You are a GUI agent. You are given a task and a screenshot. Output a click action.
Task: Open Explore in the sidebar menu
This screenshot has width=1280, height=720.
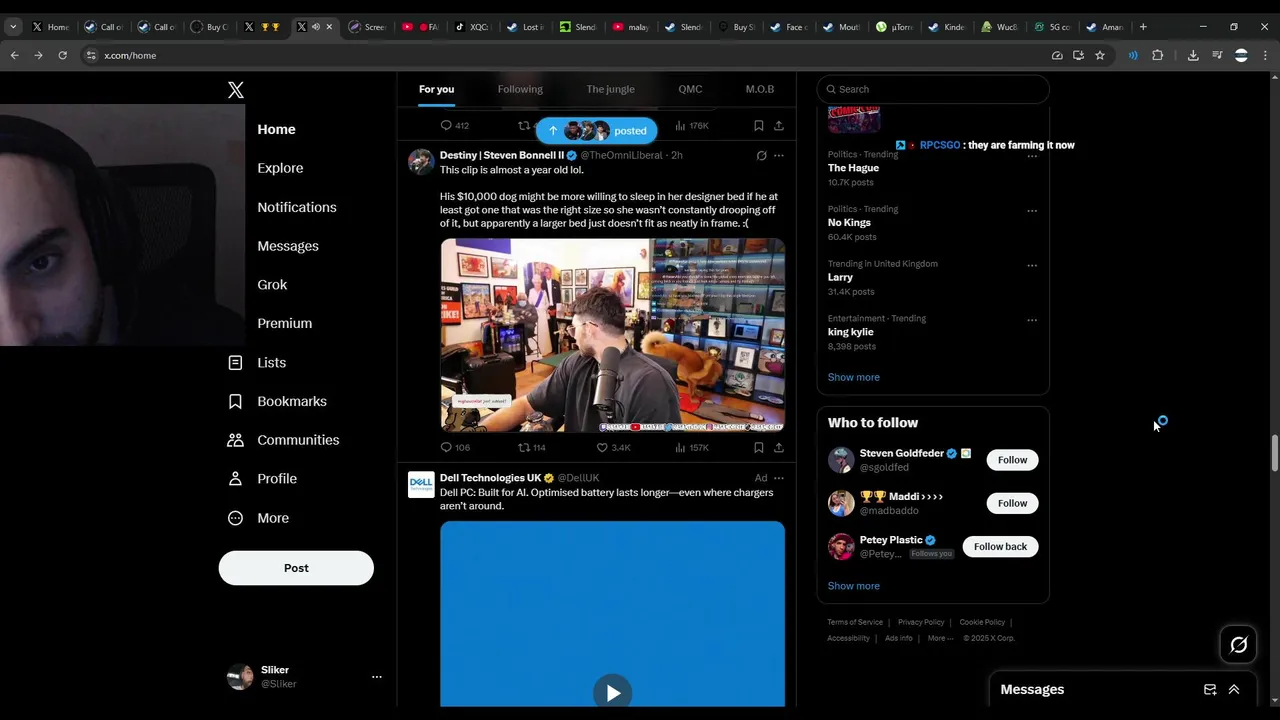point(280,168)
